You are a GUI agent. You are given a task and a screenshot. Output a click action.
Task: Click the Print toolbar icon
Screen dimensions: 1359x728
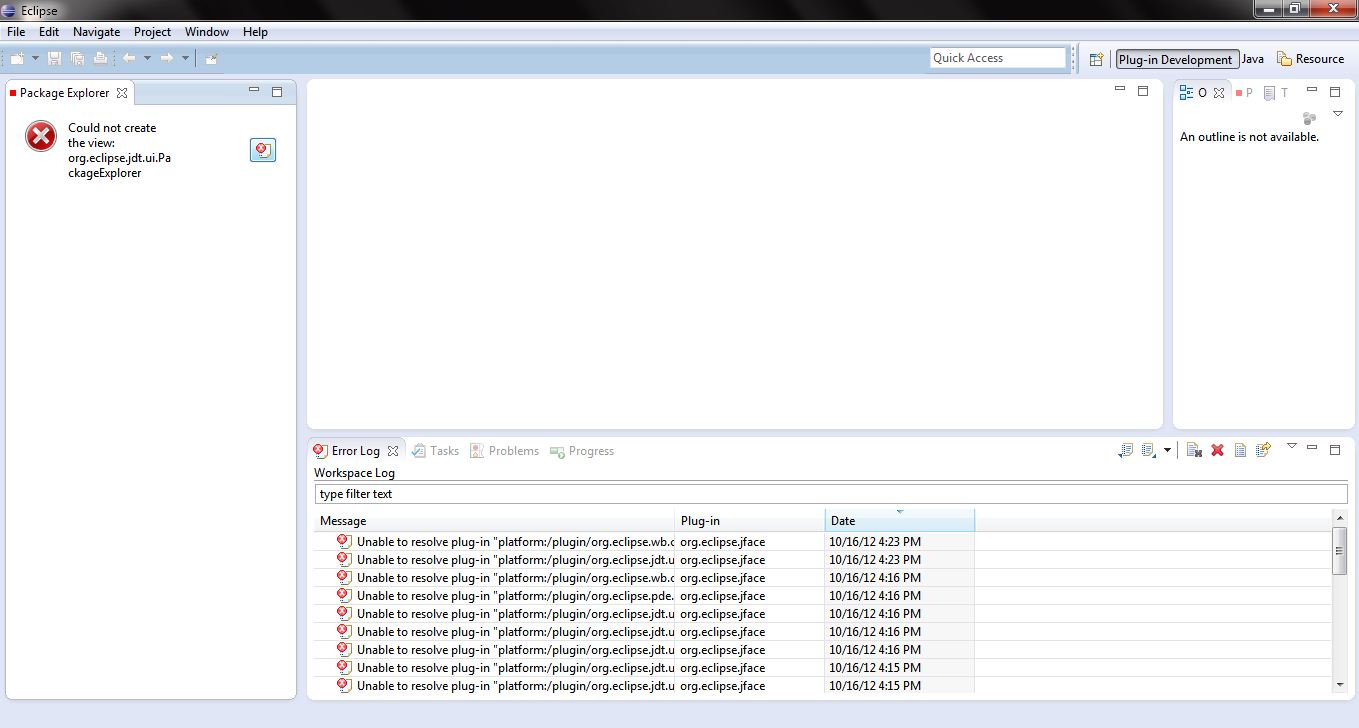[x=100, y=58]
